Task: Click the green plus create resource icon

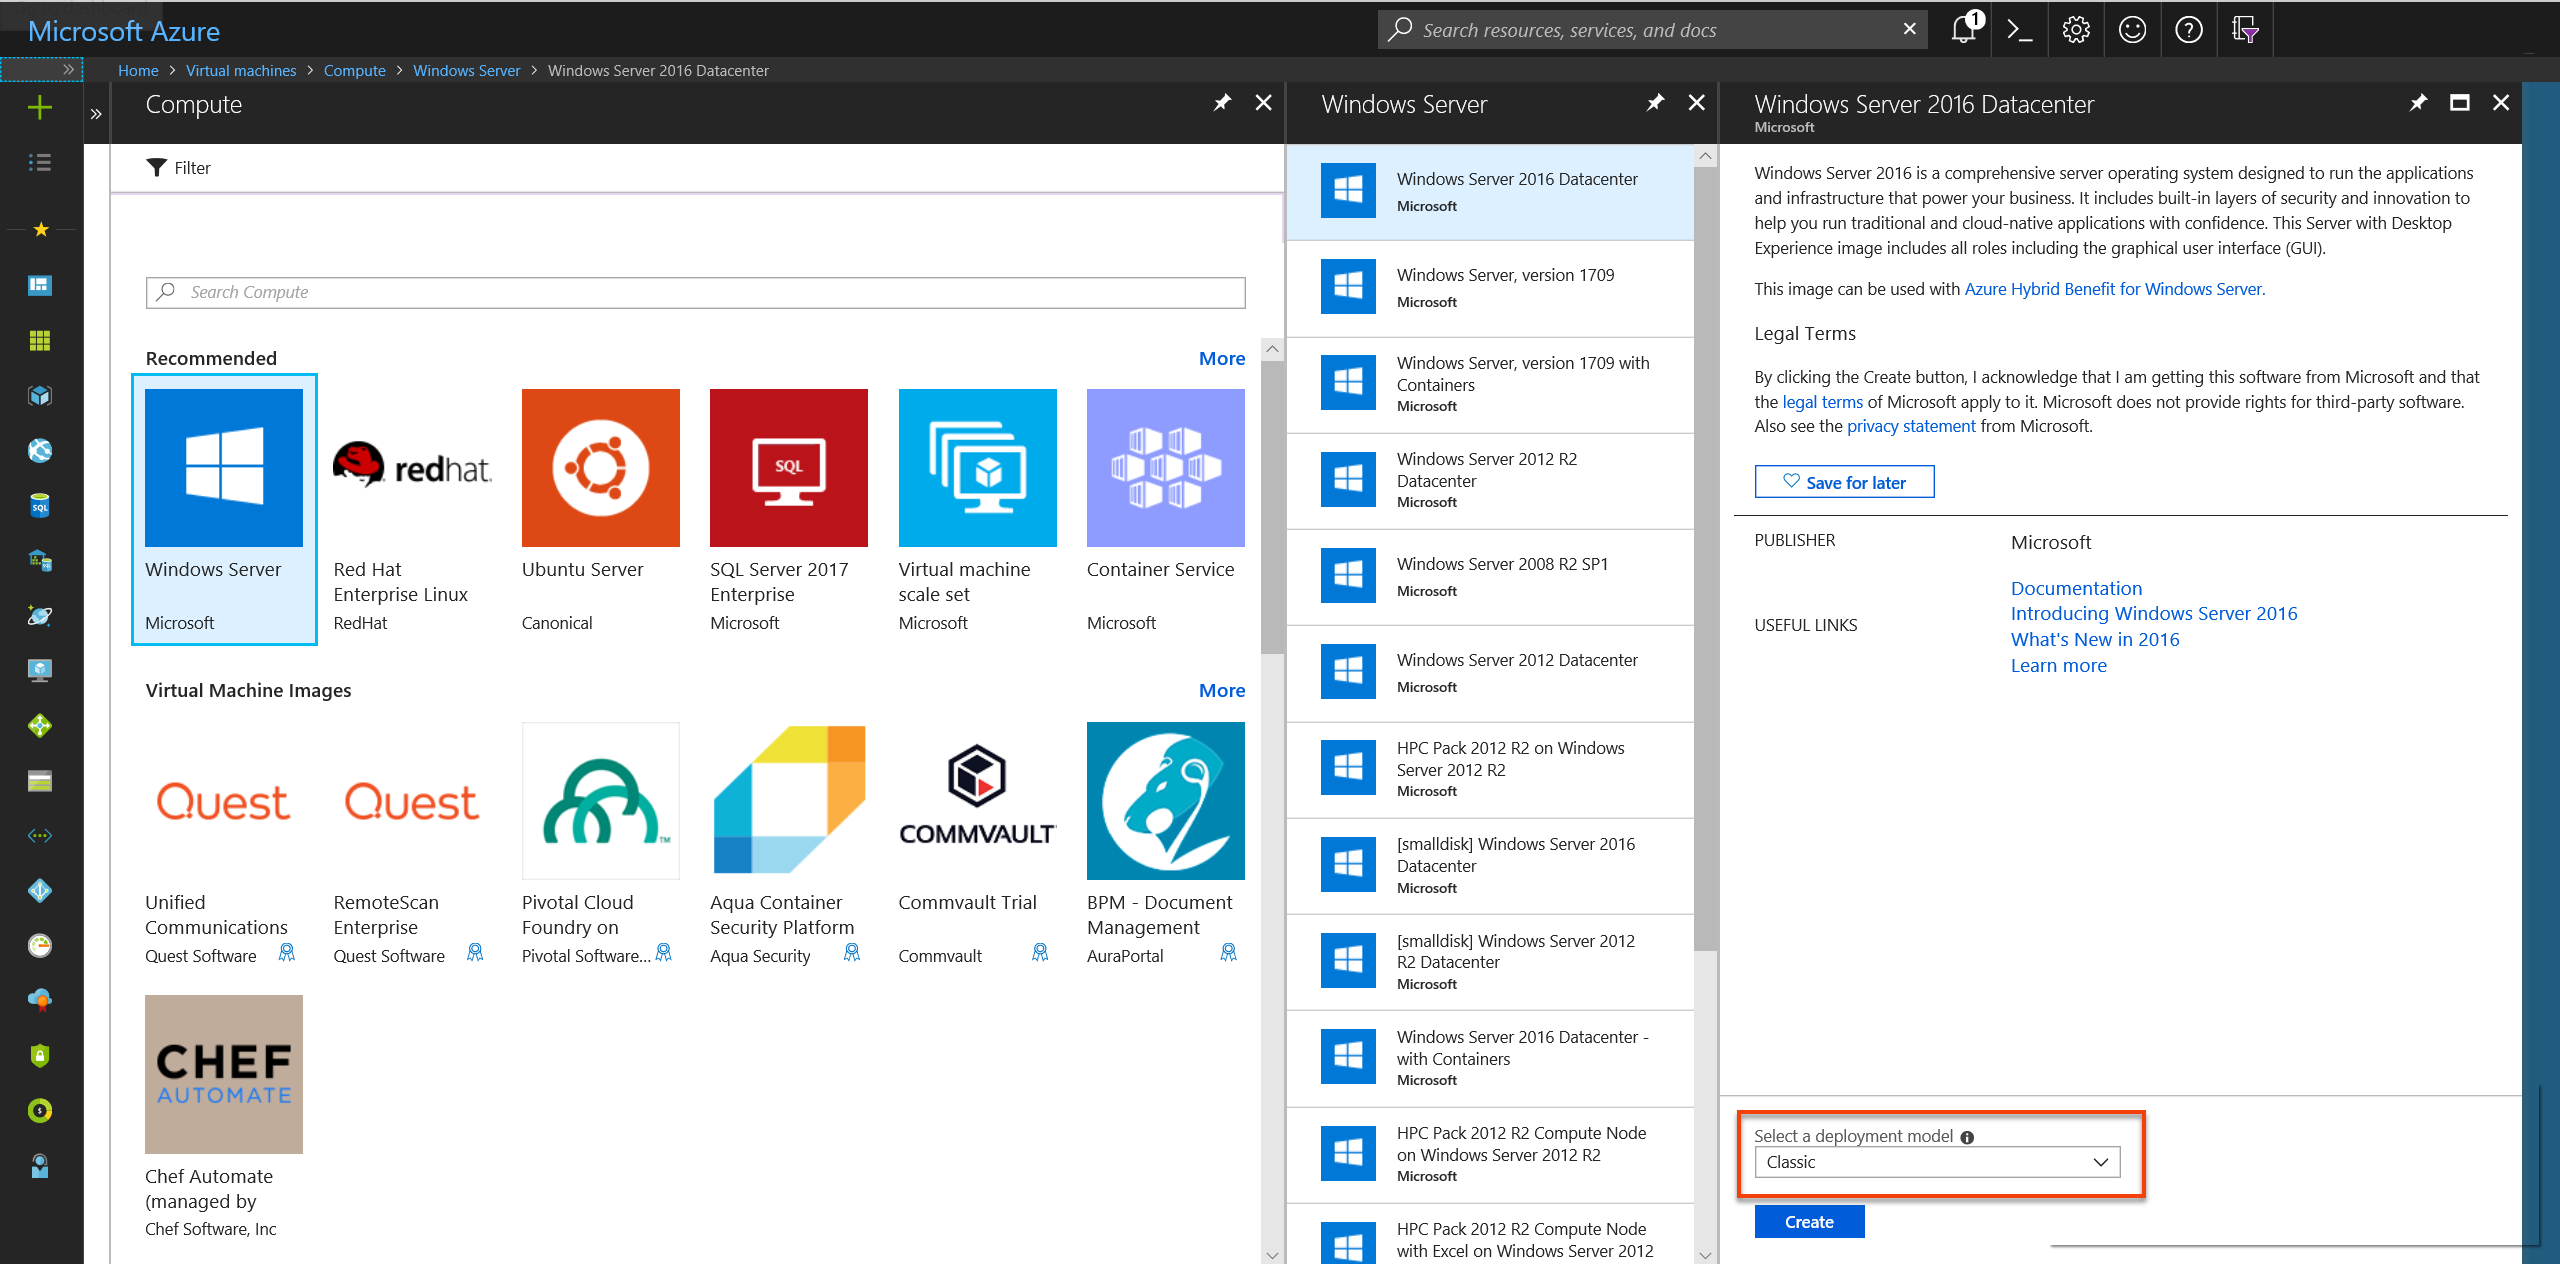Action: click(40, 107)
